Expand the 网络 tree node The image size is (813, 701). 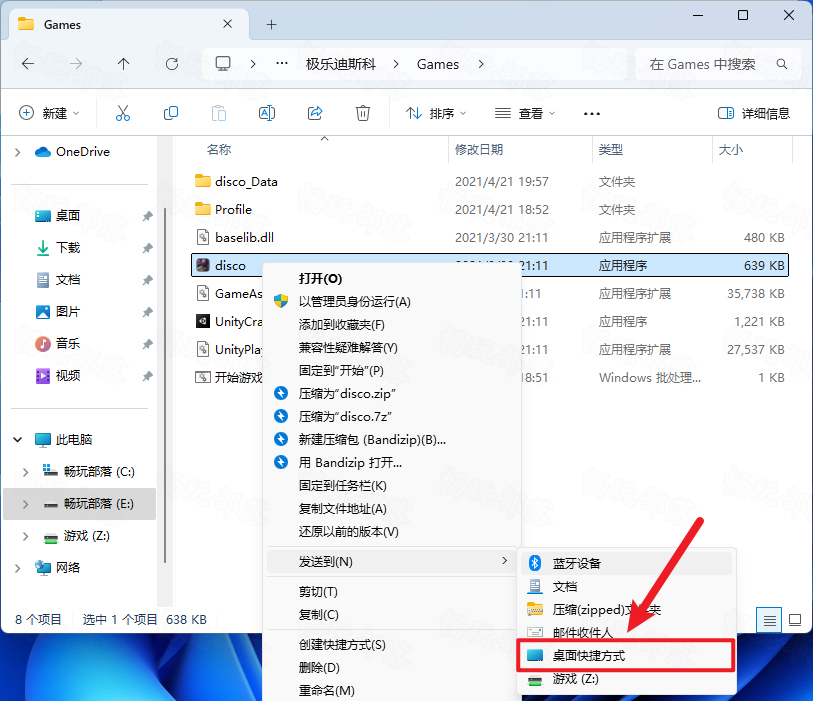[x=18, y=568]
